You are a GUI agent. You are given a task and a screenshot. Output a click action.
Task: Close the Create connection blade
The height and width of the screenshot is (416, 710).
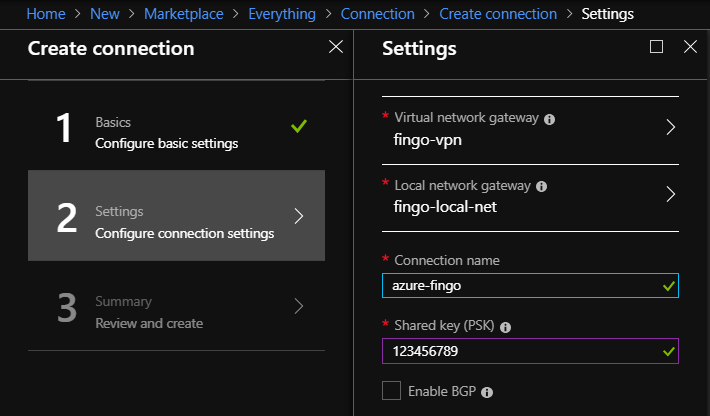pyautogui.click(x=336, y=47)
